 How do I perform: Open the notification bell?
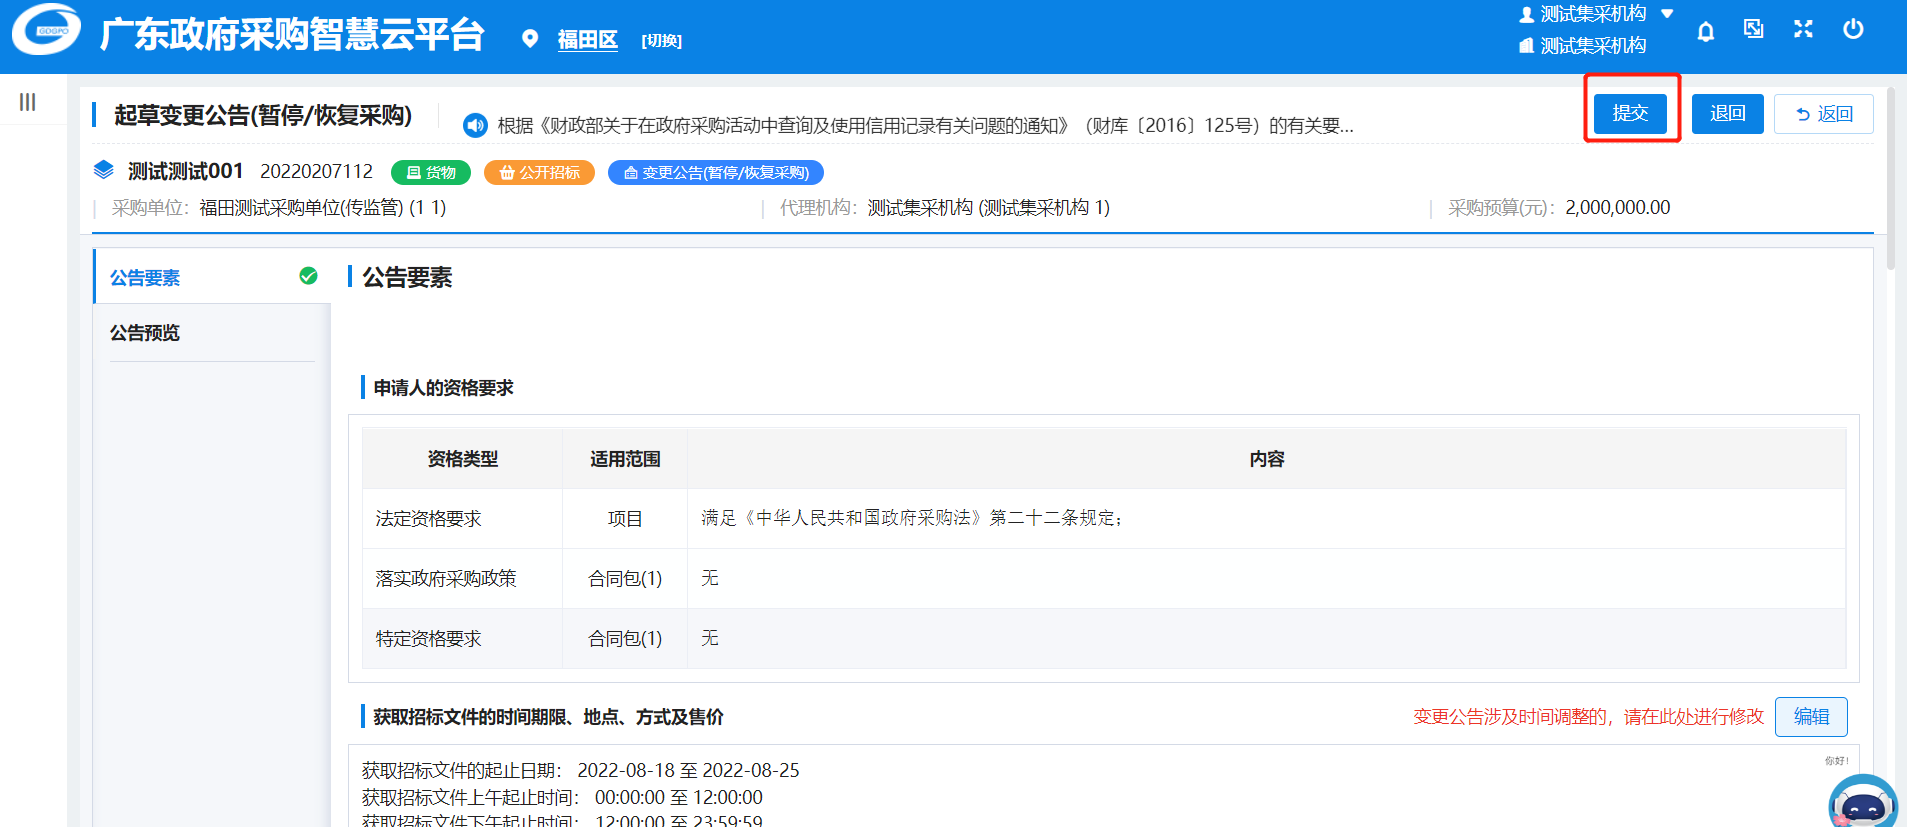point(1706,31)
